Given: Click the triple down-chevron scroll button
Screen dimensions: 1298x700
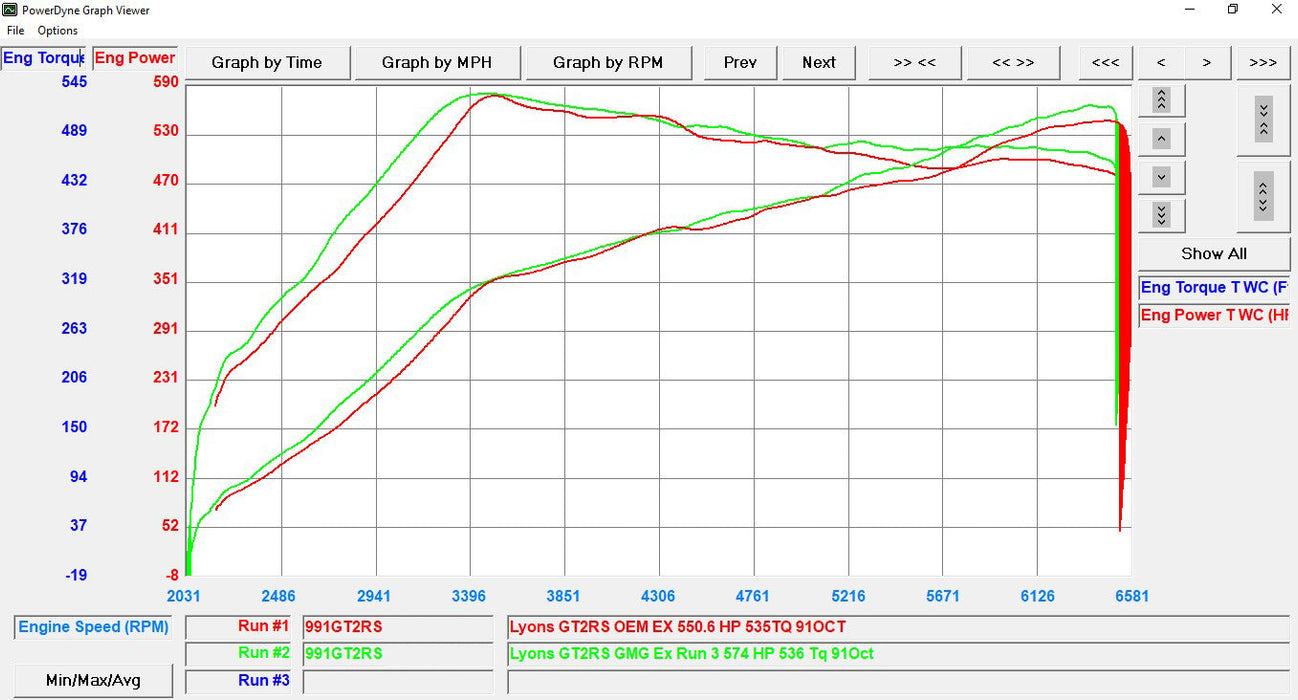Looking at the screenshot, I should 1161,215.
